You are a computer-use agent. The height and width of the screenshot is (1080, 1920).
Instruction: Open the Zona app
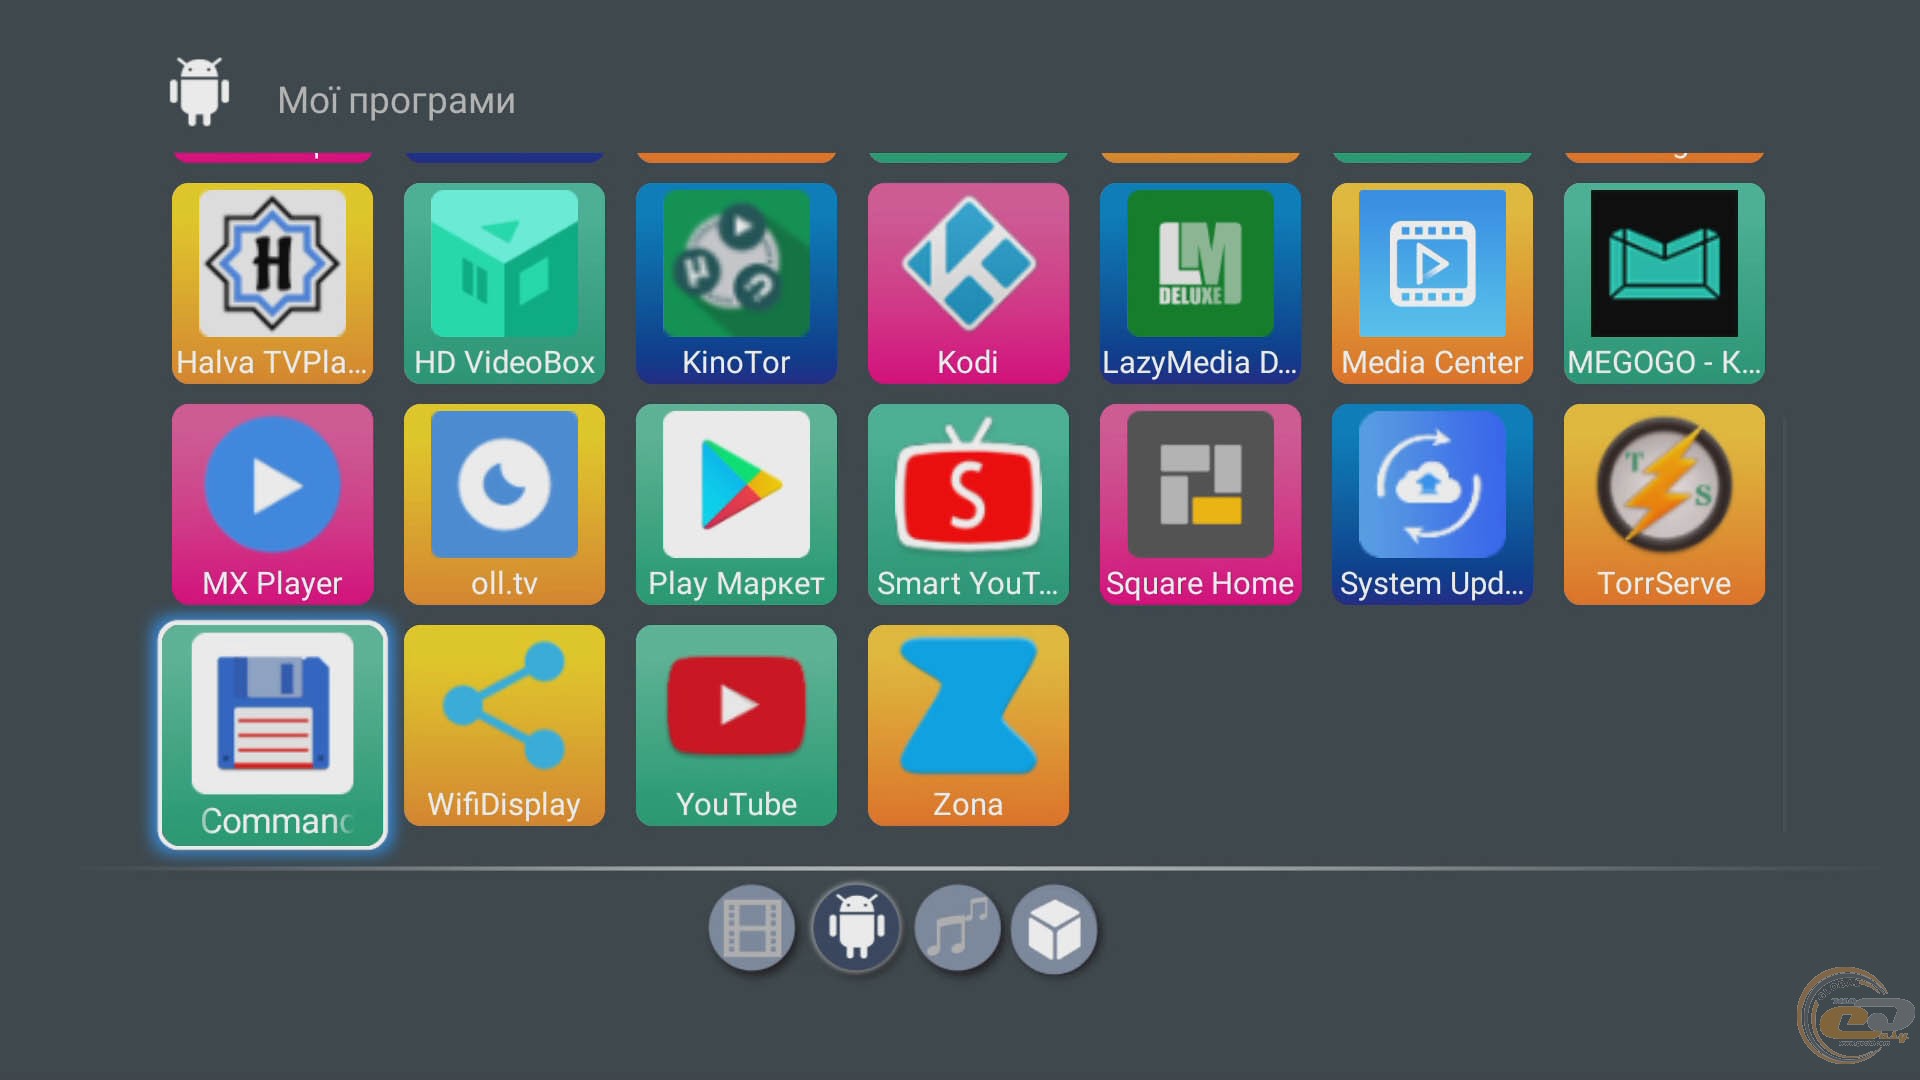[x=967, y=725]
